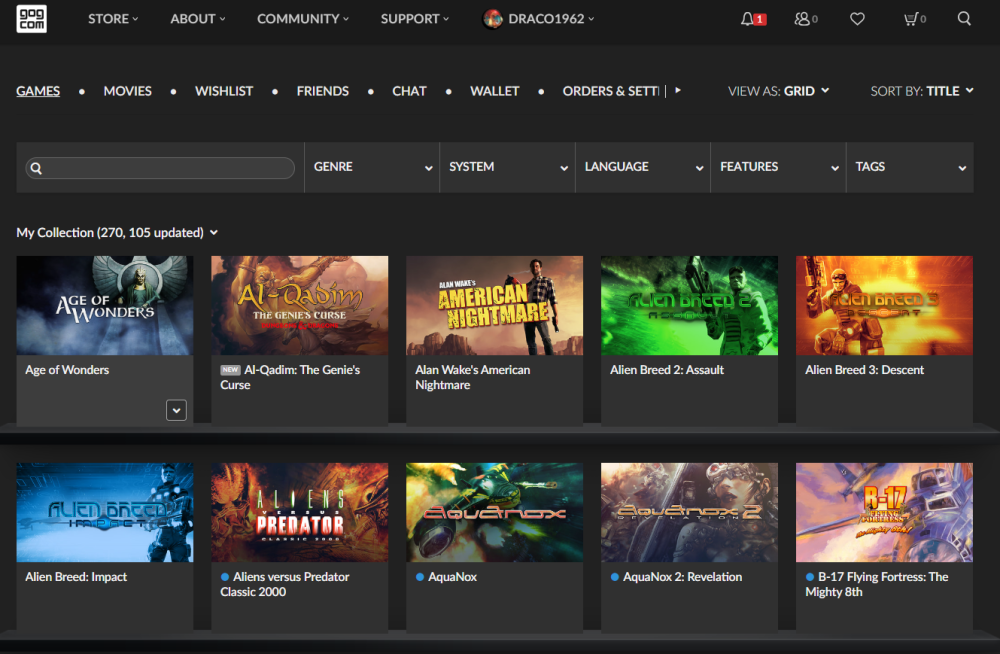Viewport: 1000px width, 654px height.
Task: Open the Age of Wonders cover
Action: coord(105,306)
